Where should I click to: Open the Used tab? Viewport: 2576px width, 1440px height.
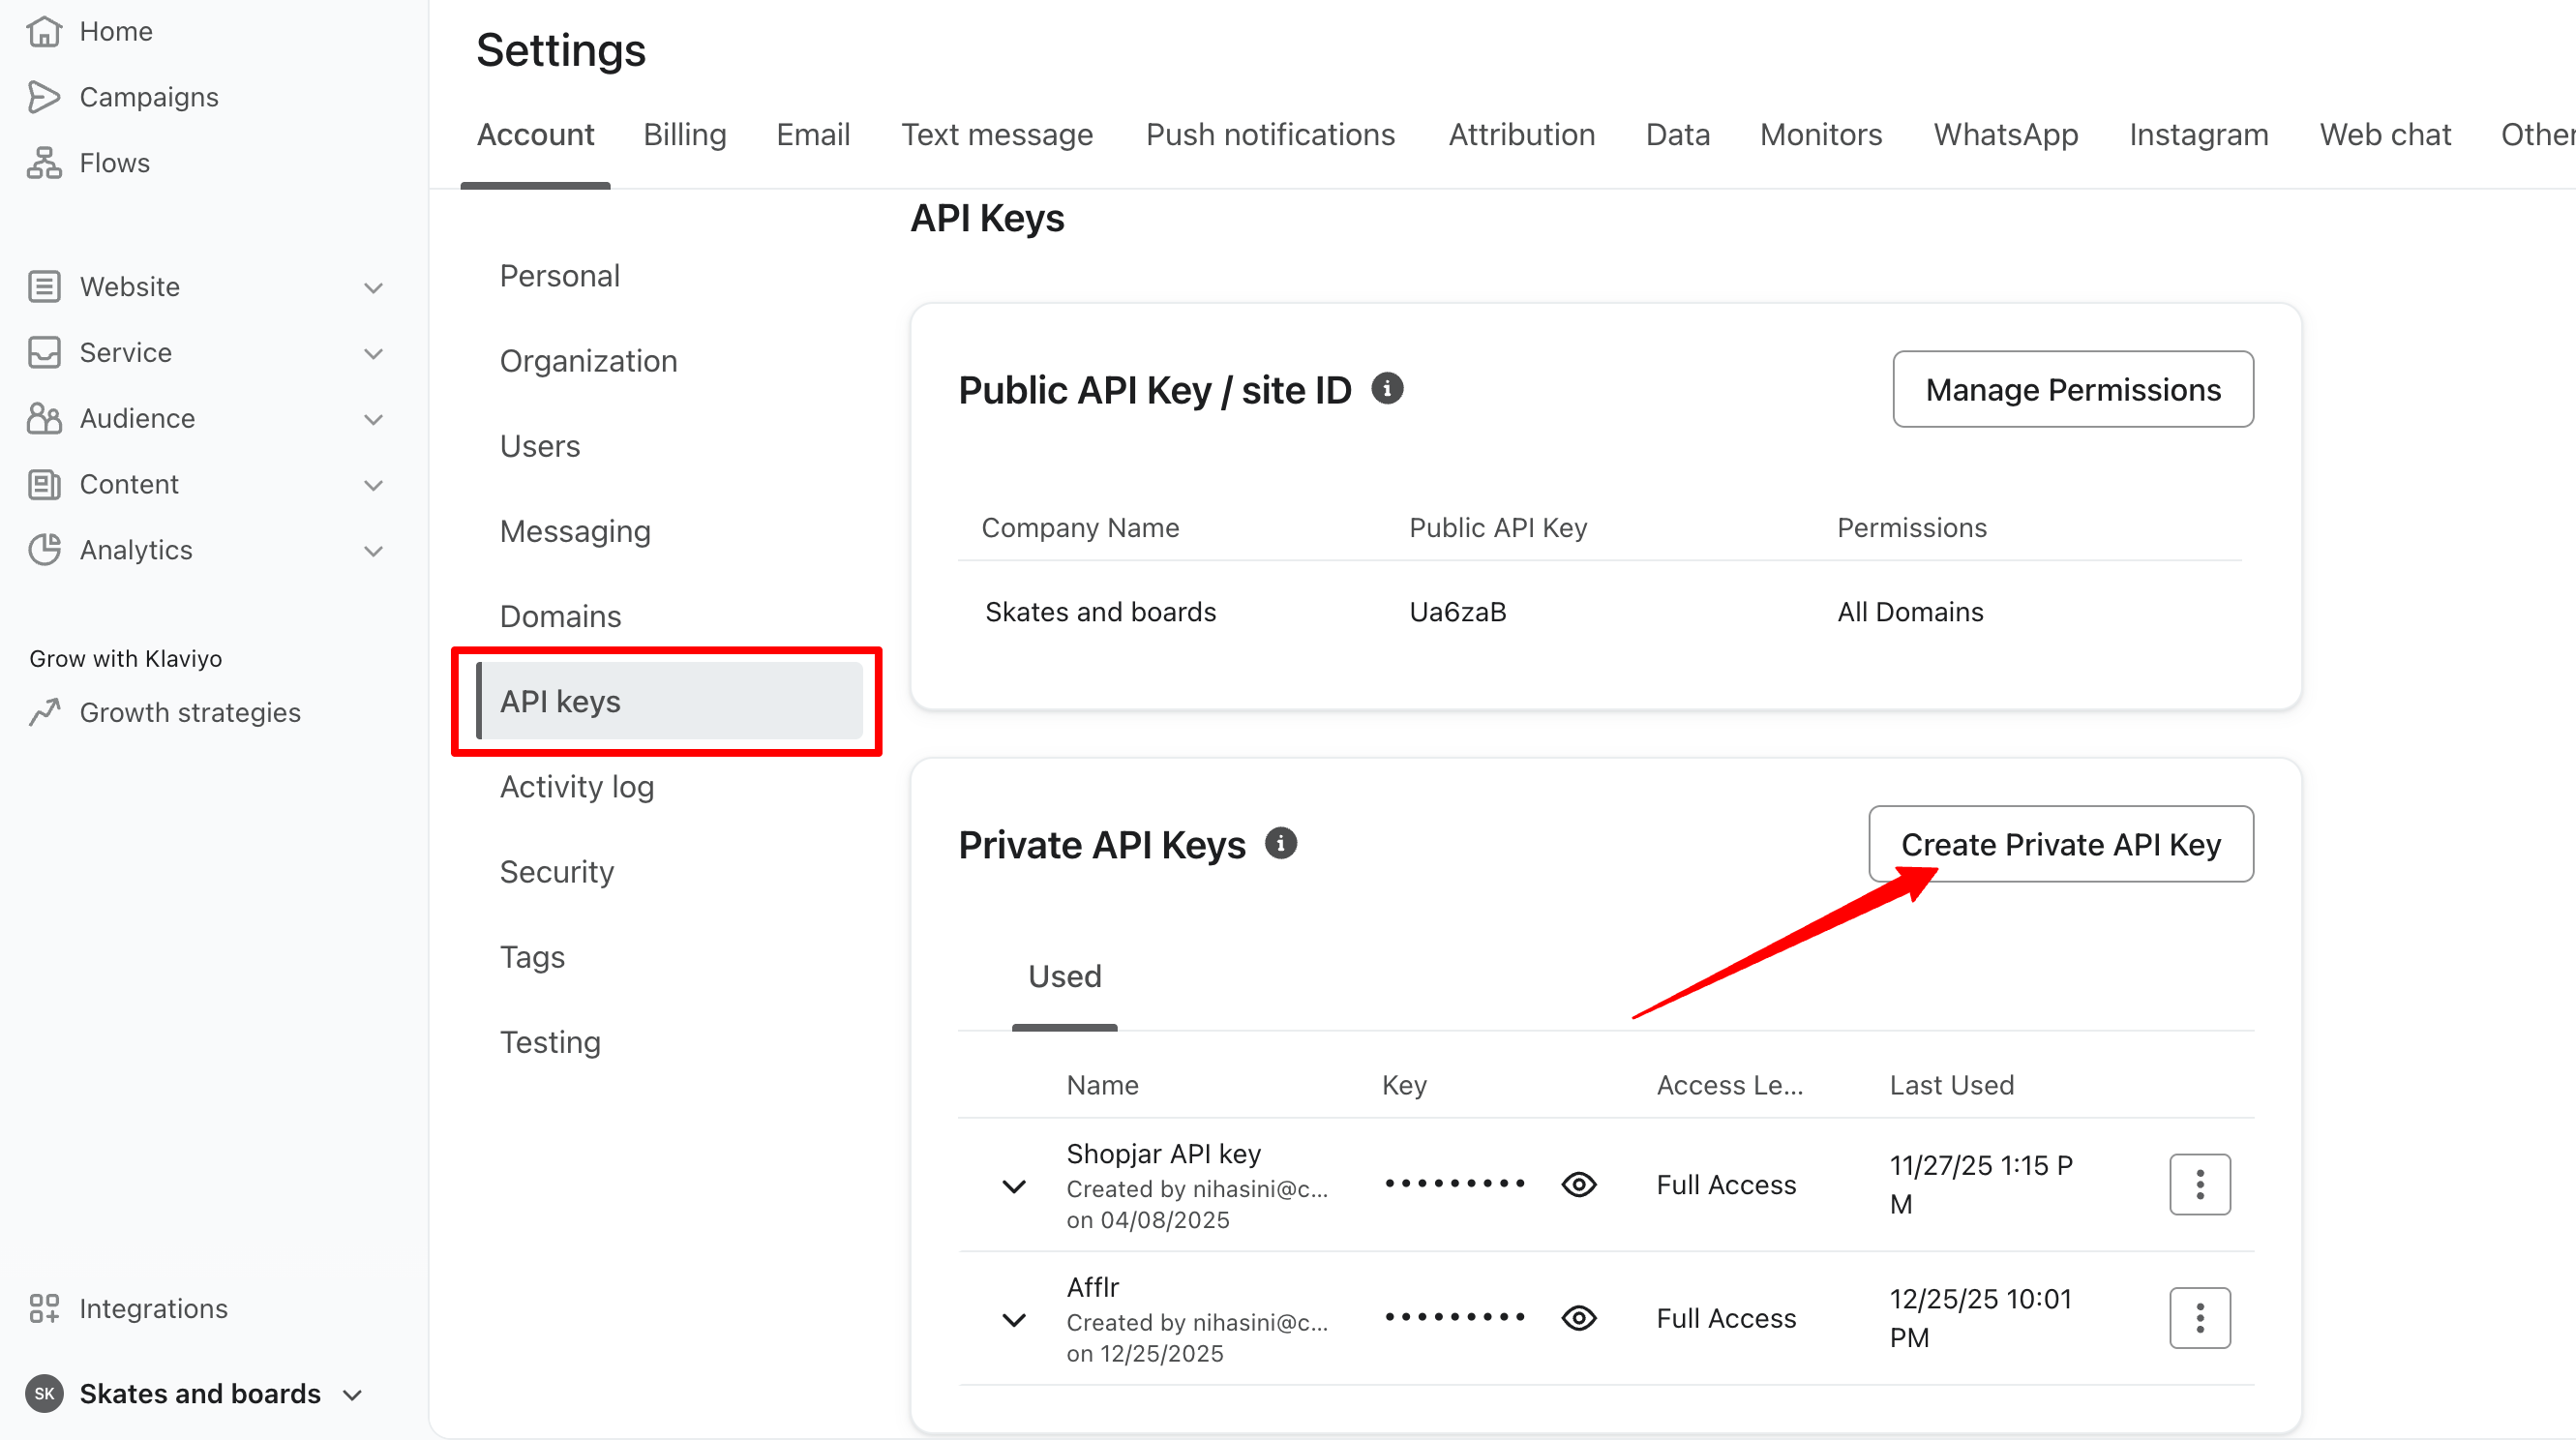[1065, 976]
